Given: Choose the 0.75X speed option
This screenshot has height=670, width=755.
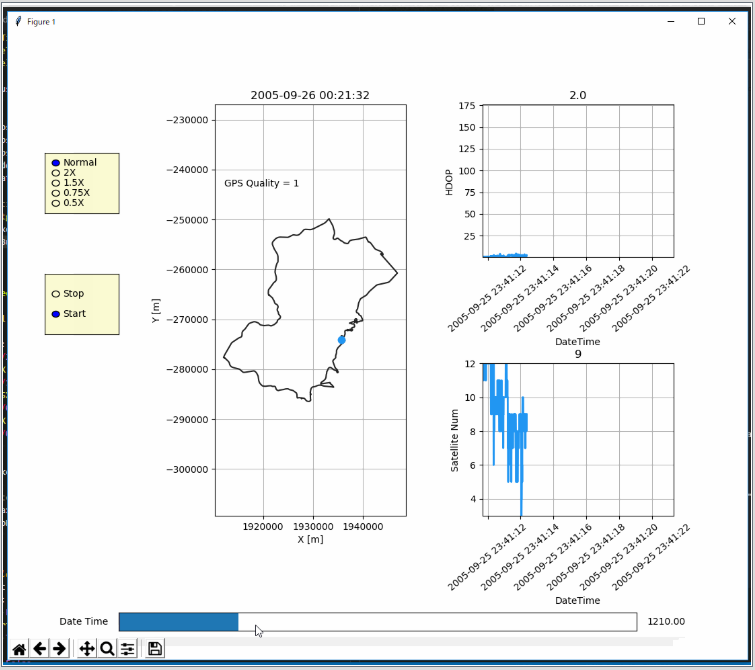Looking at the screenshot, I should tap(56, 193).
